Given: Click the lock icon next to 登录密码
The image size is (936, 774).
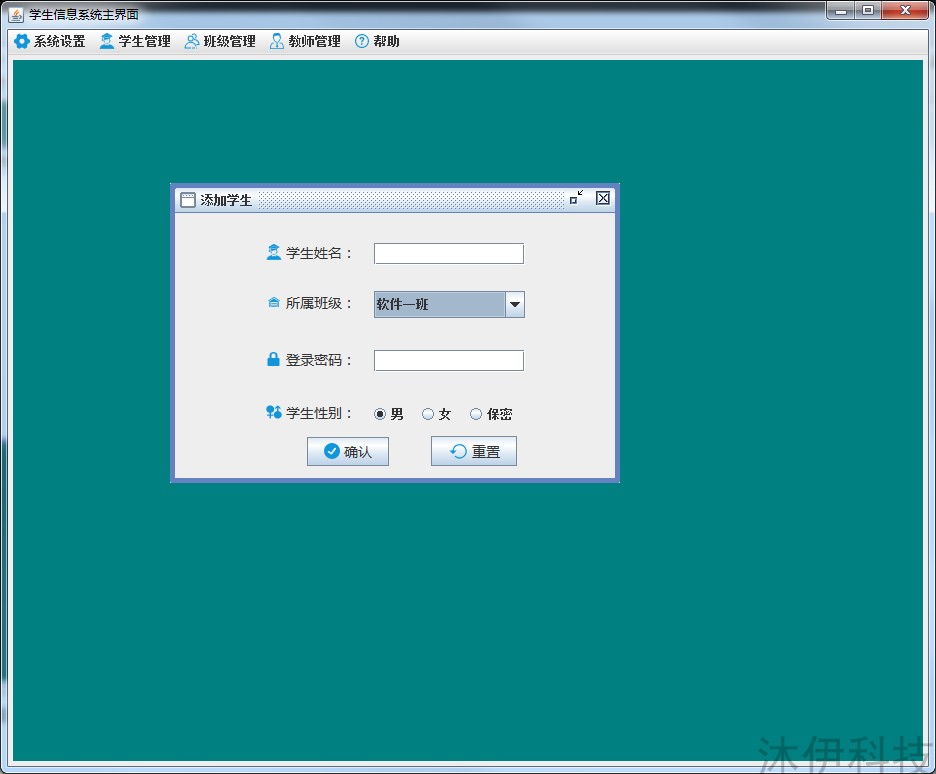Looking at the screenshot, I should tap(273, 359).
